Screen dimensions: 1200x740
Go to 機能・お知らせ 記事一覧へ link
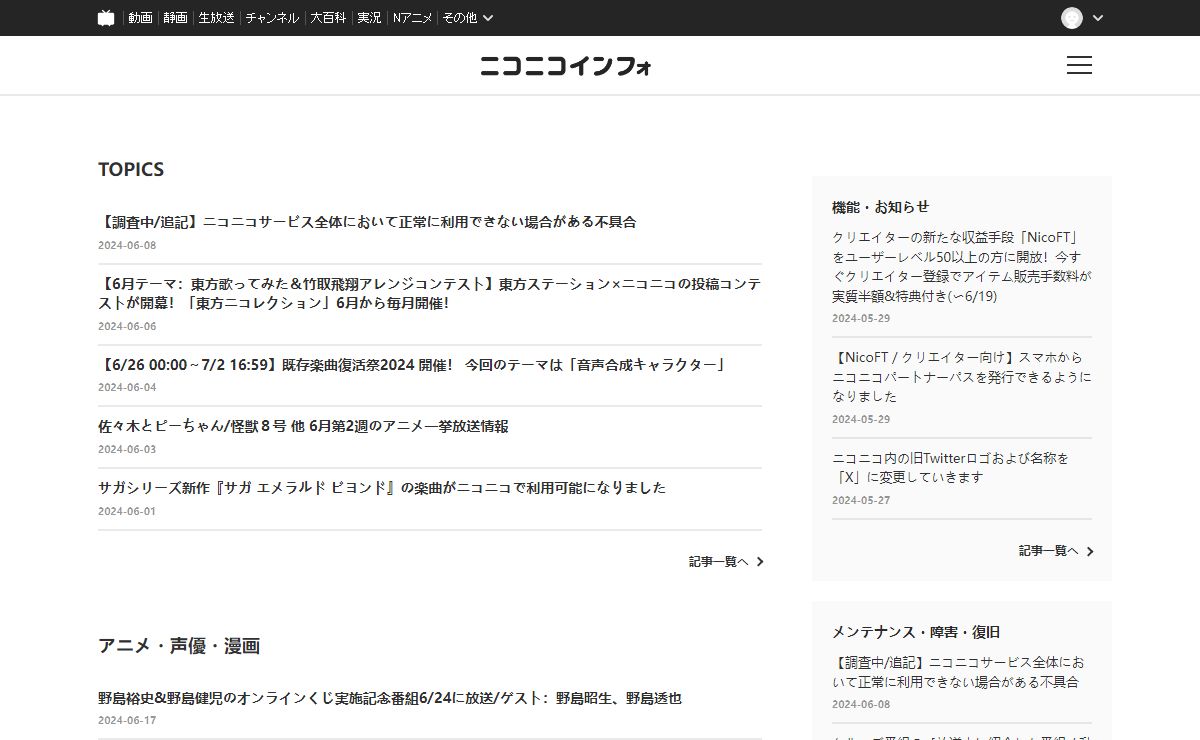pyautogui.click(x=1048, y=551)
